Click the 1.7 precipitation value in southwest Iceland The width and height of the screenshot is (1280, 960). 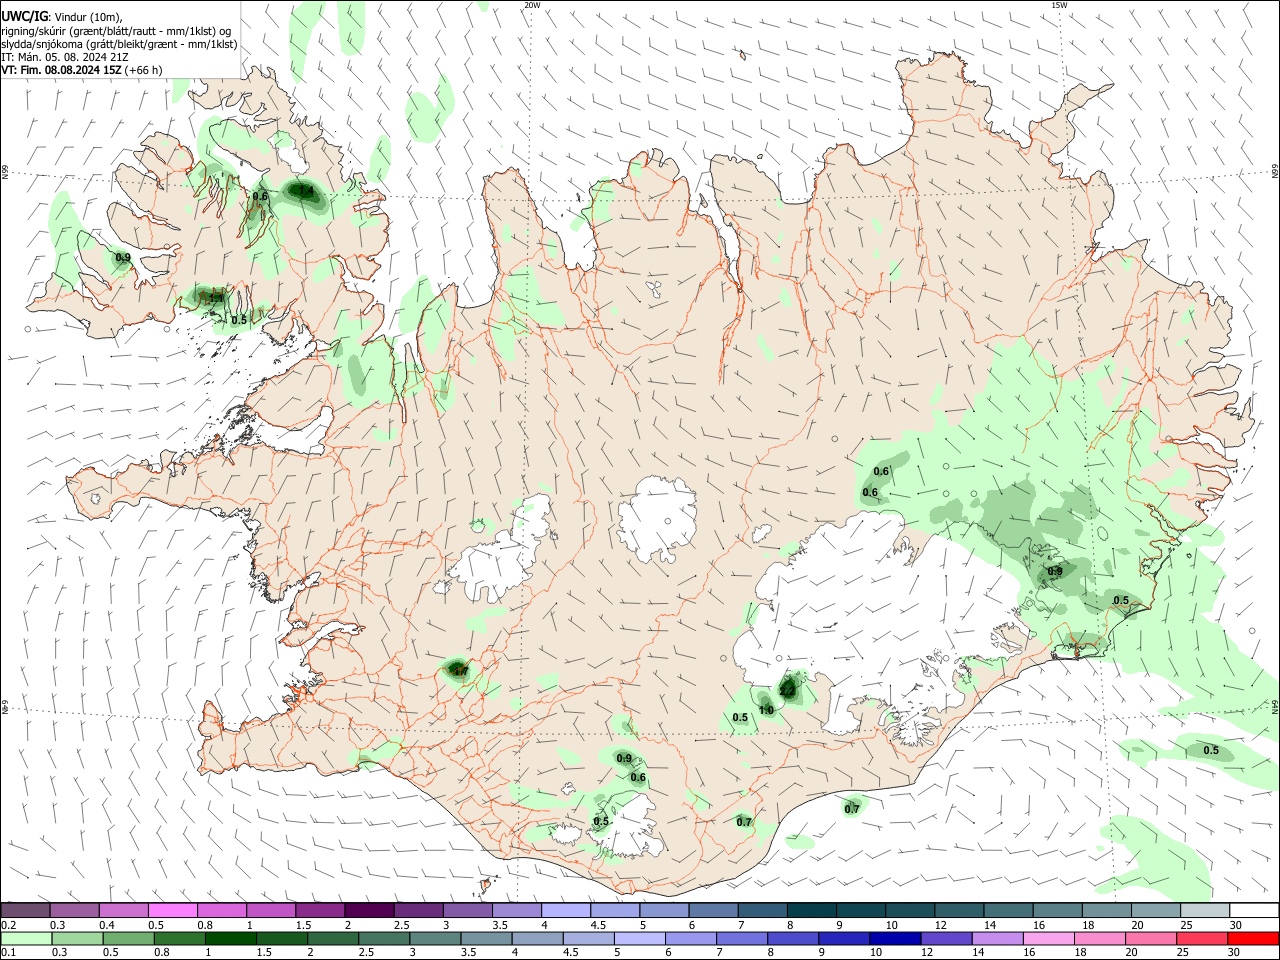click(460, 671)
